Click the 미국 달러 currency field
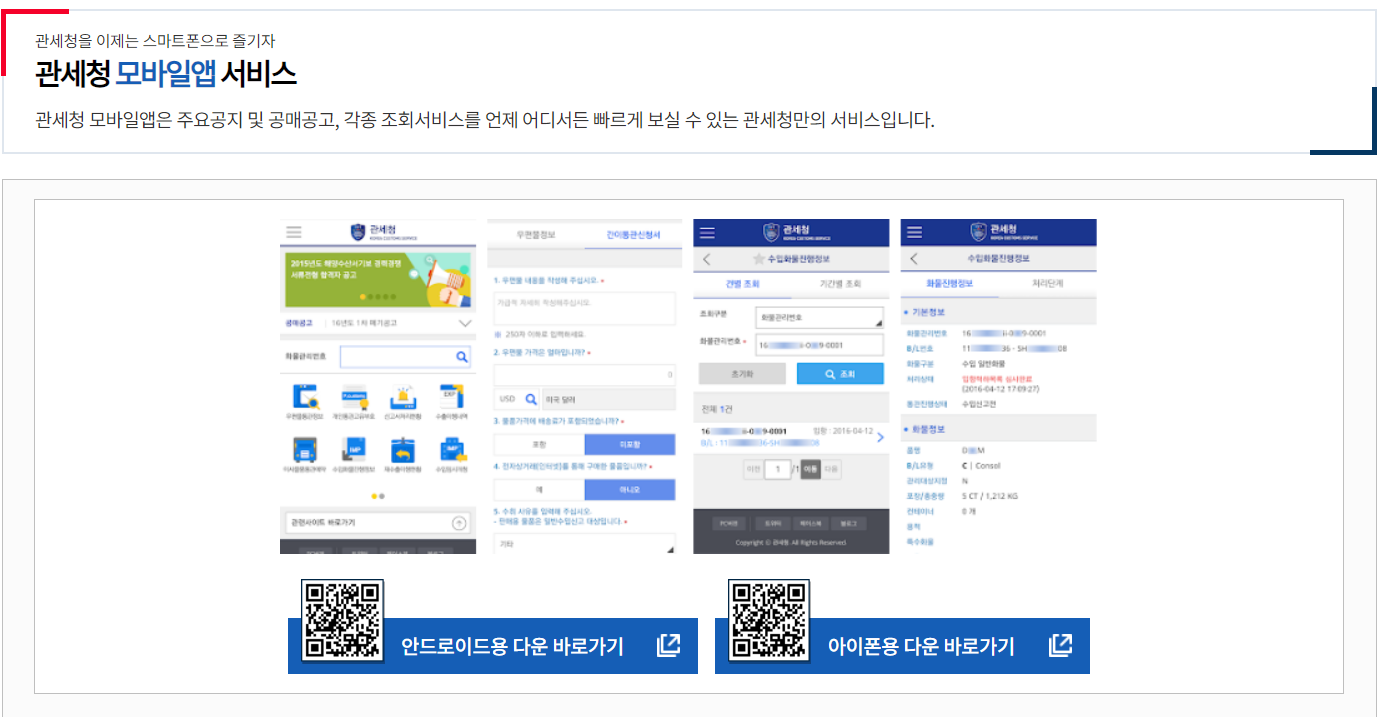The height and width of the screenshot is (717, 1400). (608, 399)
